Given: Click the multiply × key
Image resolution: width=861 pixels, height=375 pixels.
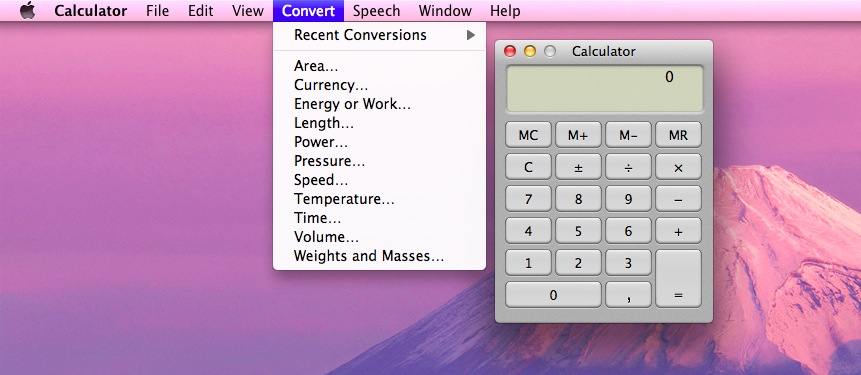Looking at the screenshot, I should point(678,167).
